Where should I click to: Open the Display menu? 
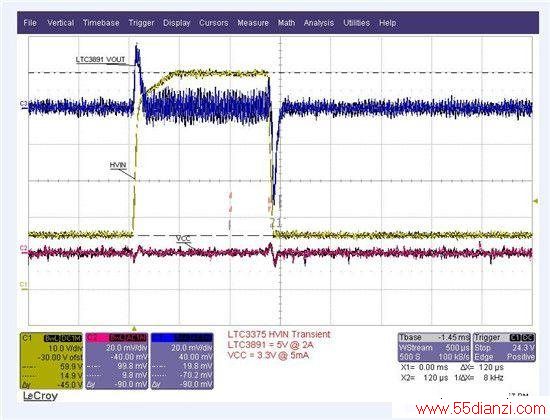coord(176,23)
